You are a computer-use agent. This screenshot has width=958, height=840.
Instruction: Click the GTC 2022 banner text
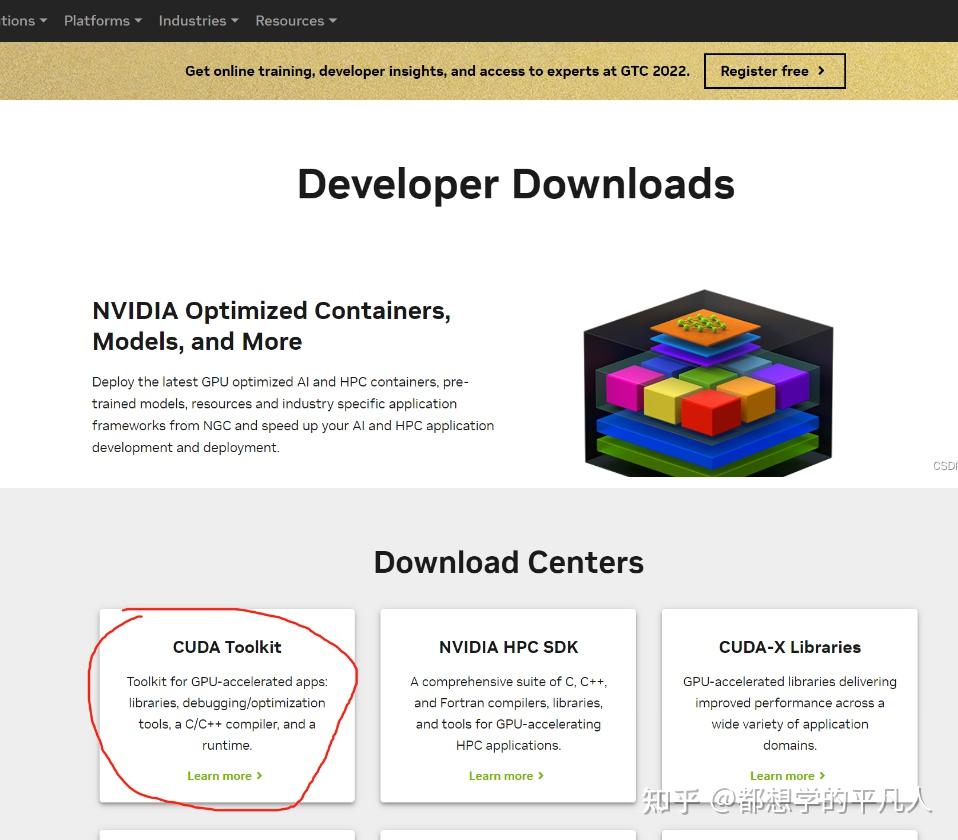(x=437, y=71)
